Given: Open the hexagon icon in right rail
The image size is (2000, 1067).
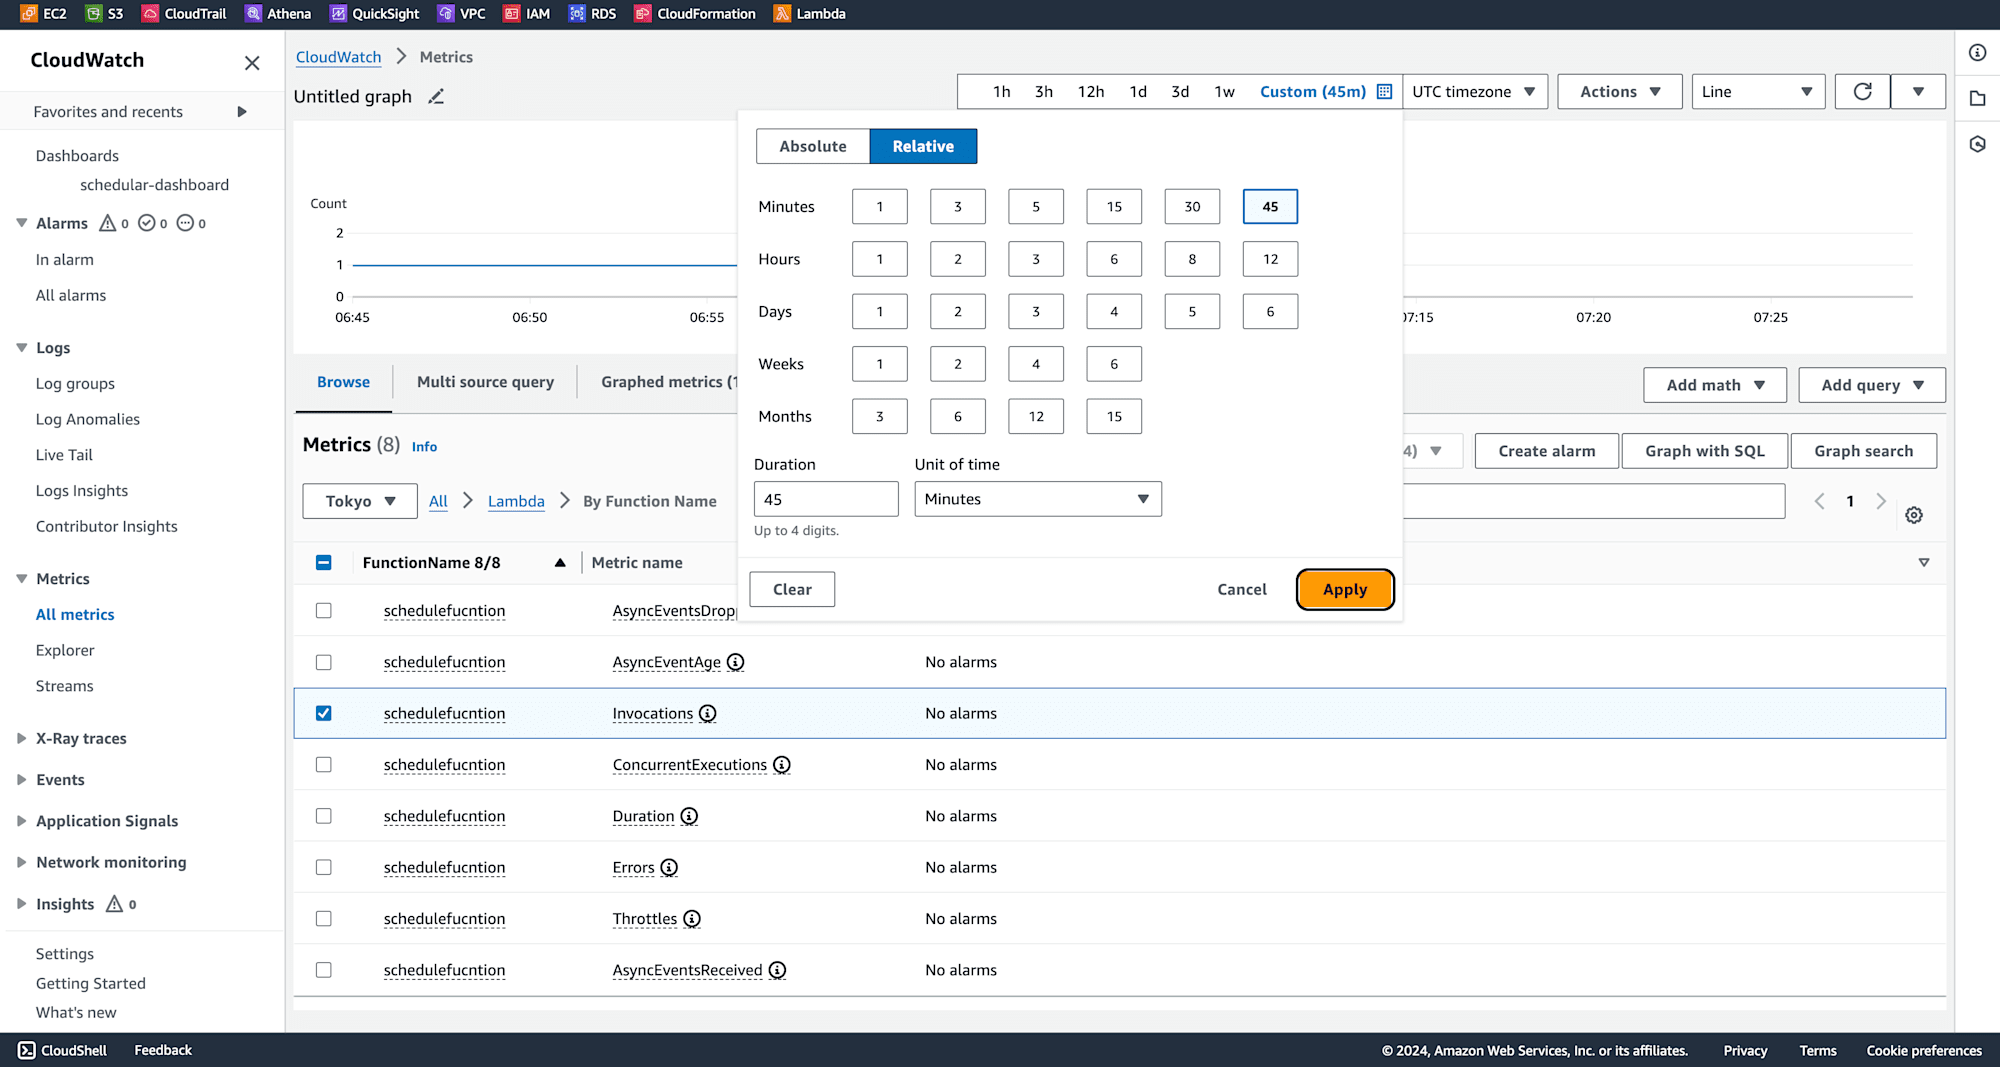Looking at the screenshot, I should (1977, 144).
